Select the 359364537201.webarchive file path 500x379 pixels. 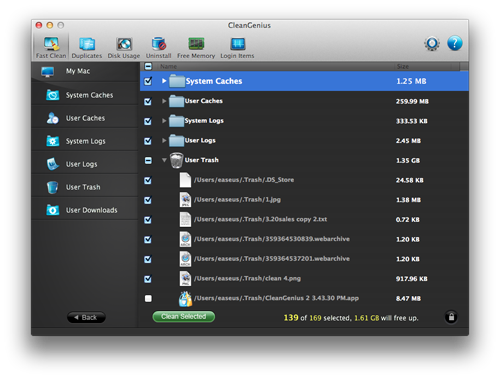[272, 259]
